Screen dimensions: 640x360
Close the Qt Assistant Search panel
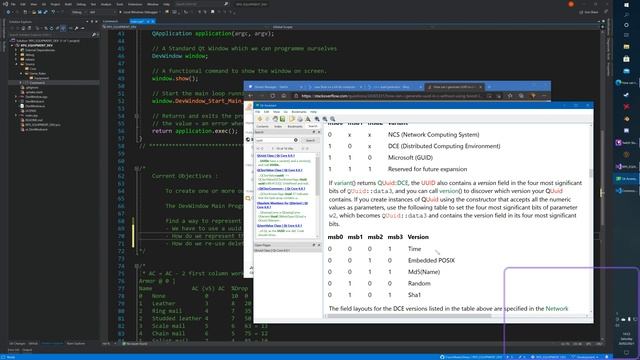pos(319,132)
